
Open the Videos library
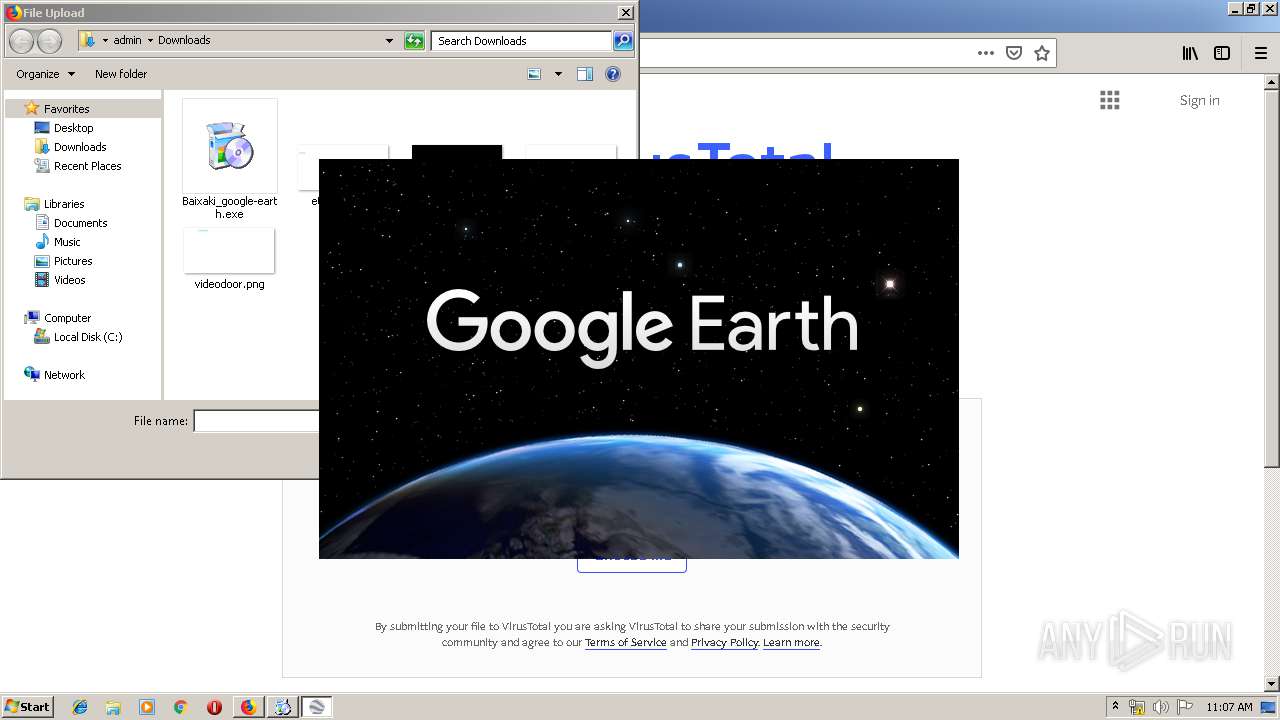click(69, 280)
